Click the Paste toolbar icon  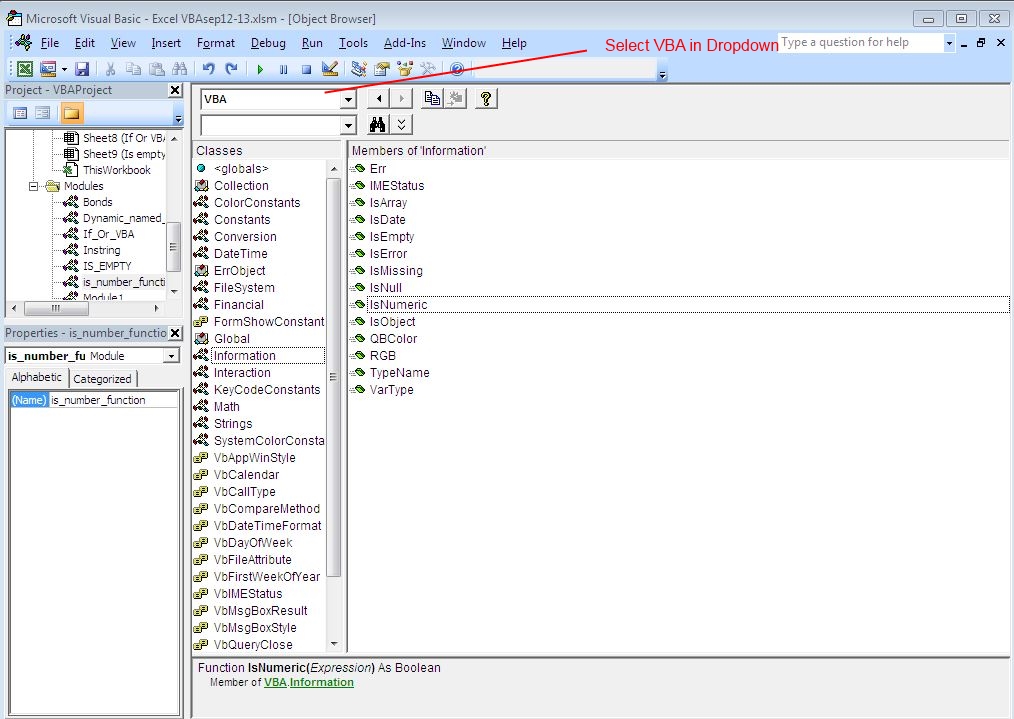(156, 69)
